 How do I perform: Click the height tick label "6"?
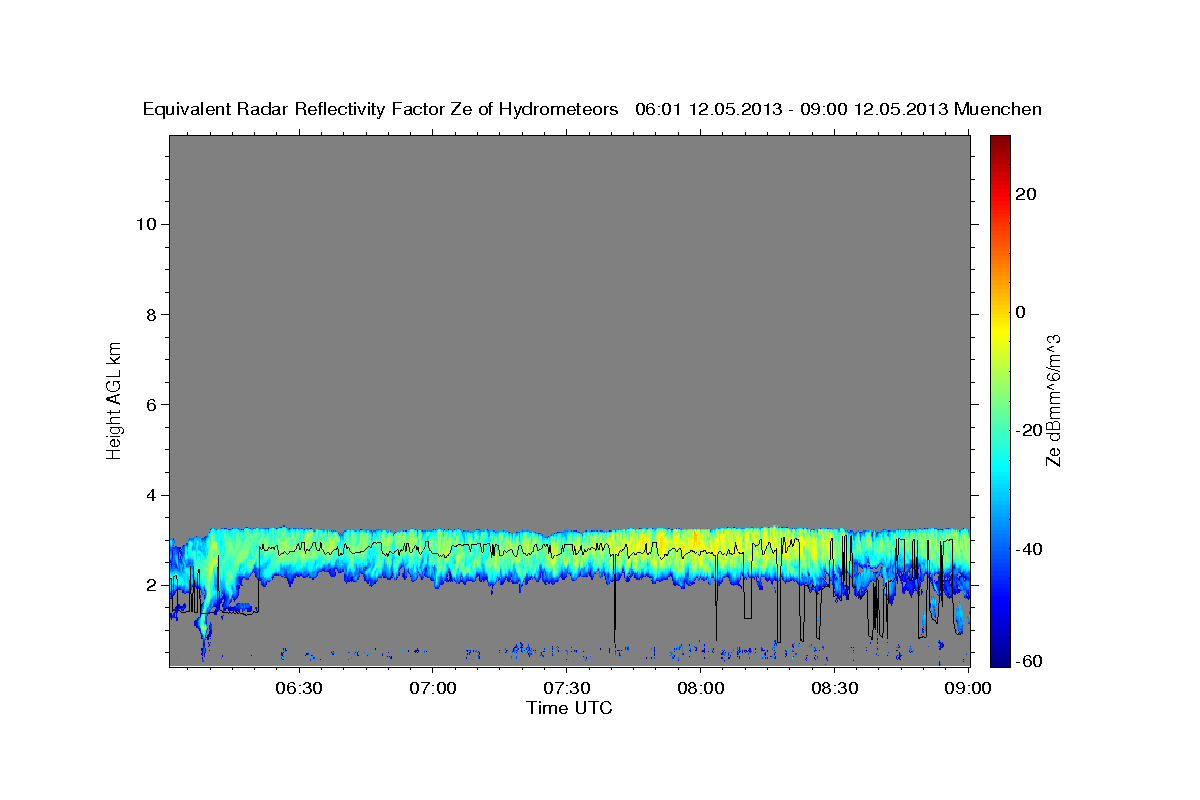click(x=151, y=404)
